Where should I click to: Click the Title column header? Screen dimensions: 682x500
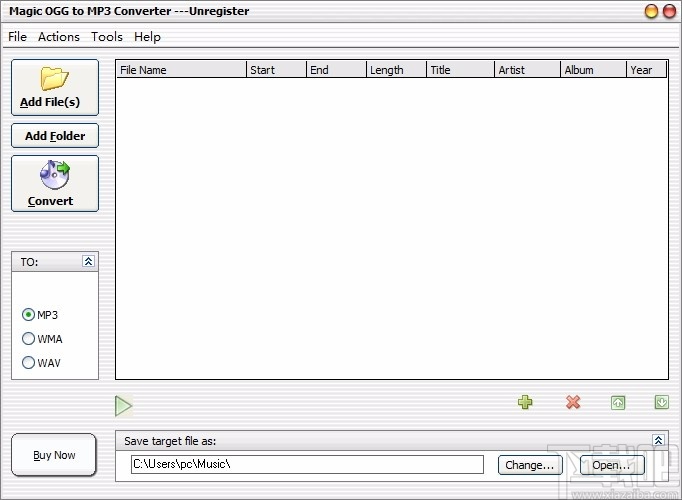461,70
